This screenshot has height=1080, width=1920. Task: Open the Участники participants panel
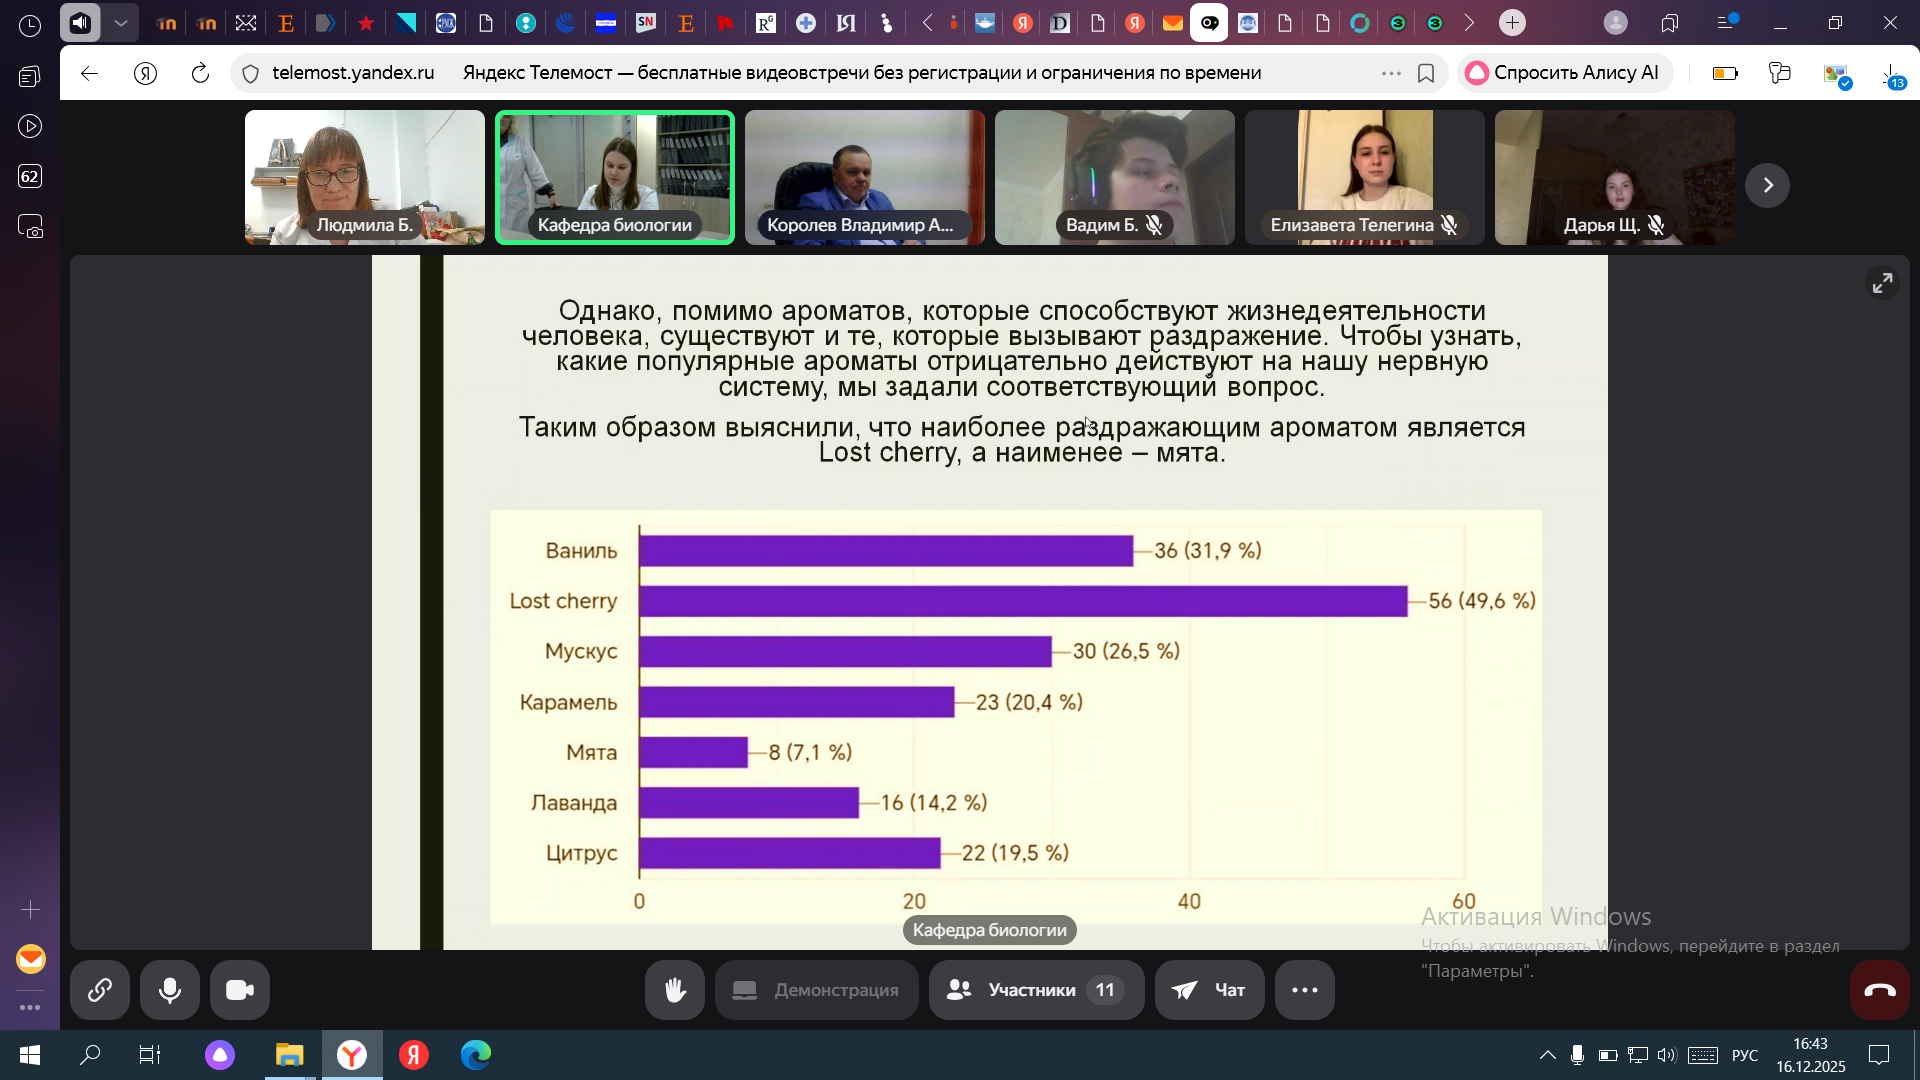[x=1036, y=990]
